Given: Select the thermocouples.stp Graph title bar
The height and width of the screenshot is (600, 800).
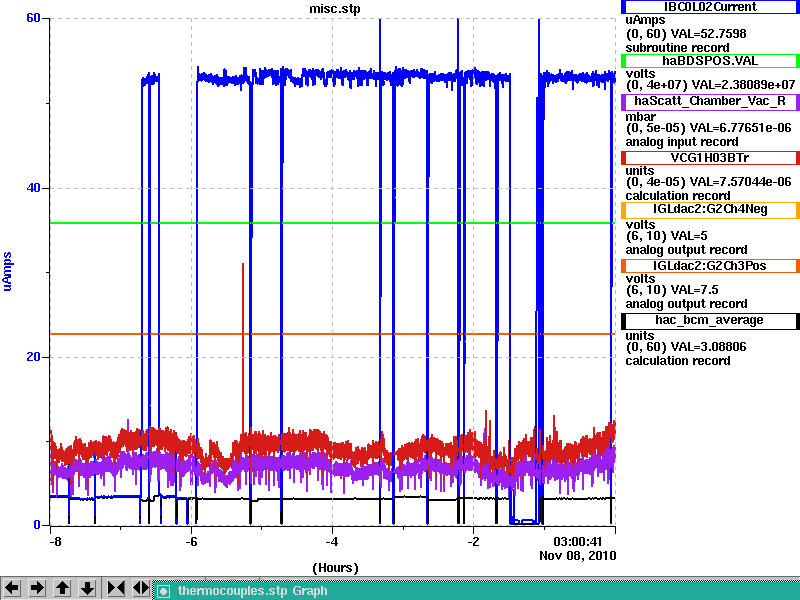Looking at the screenshot, I should coord(477,591).
